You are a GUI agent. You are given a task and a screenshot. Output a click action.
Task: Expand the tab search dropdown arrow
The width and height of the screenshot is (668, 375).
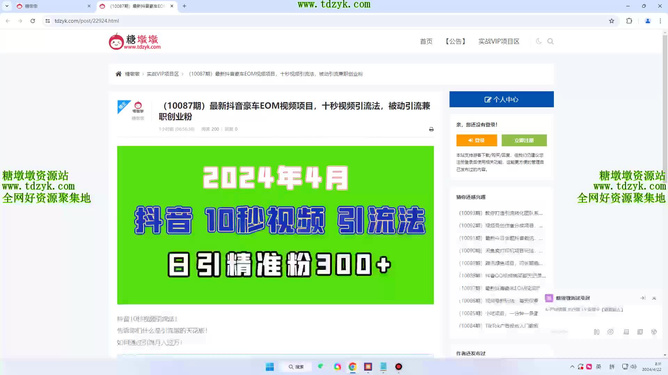tap(7, 6)
